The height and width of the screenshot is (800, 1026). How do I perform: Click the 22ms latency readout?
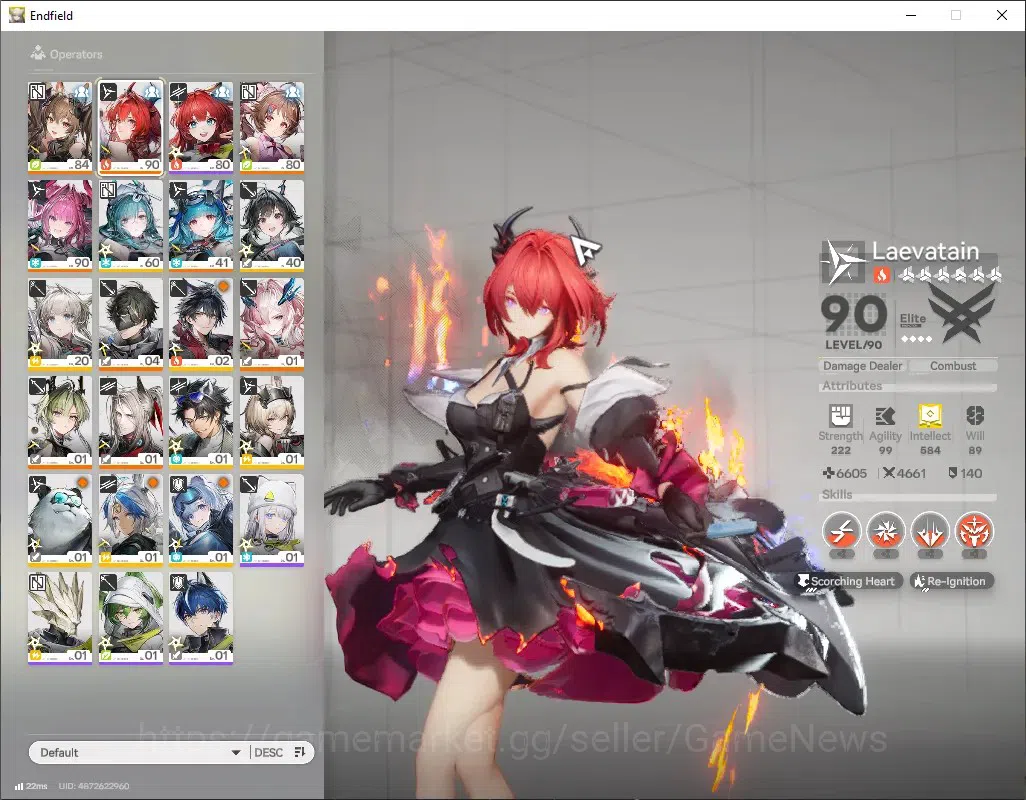click(x=37, y=786)
